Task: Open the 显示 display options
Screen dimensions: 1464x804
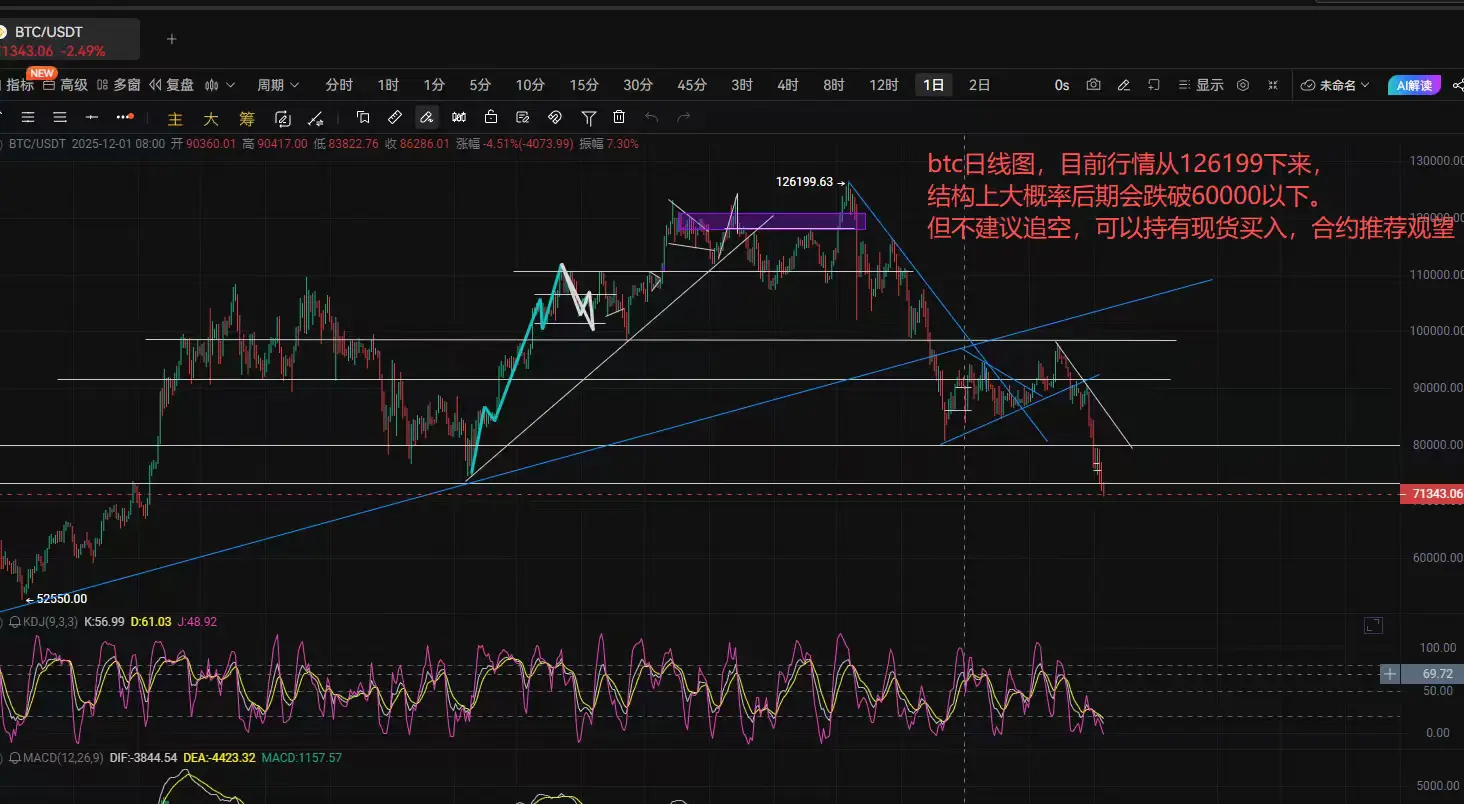Action: [x=1201, y=85]
